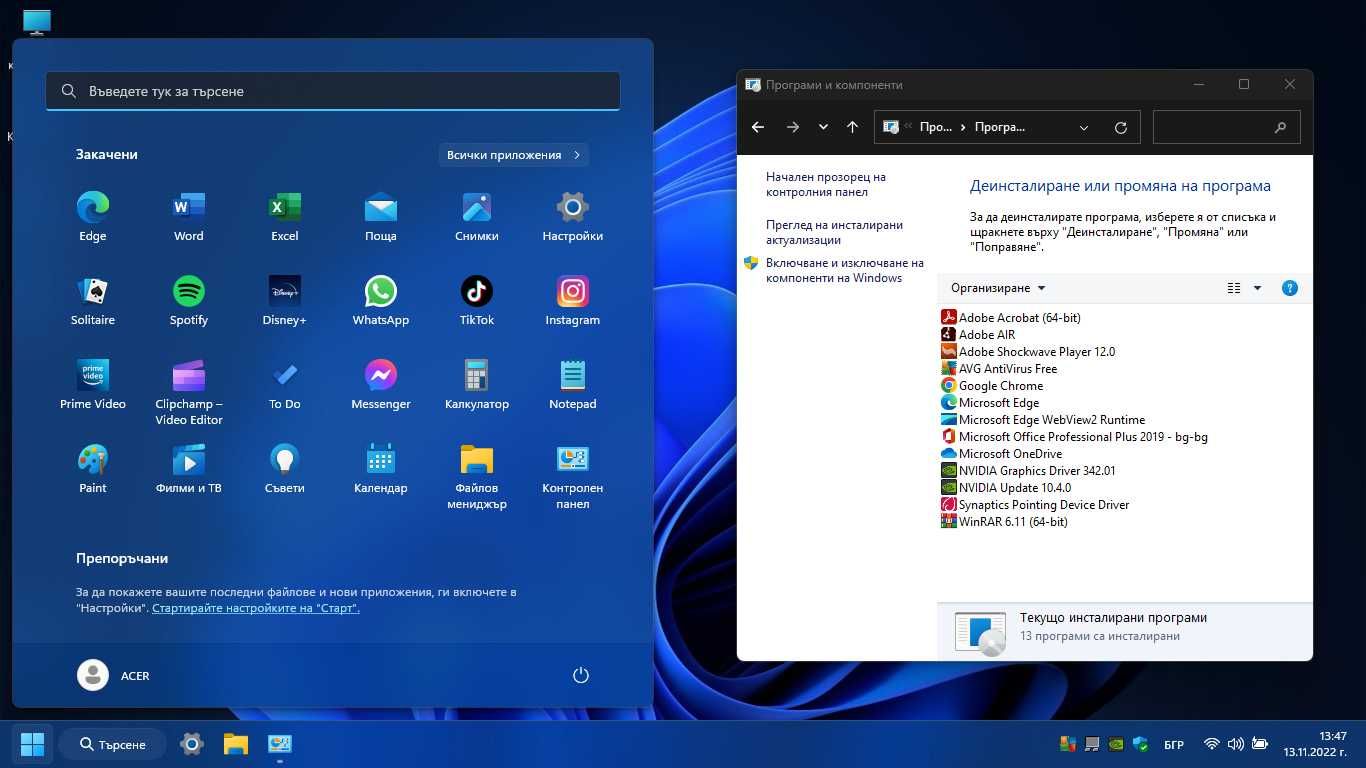Screen dimensions: 1366x768
Task: Launch Paint
Action: [93, 469]
